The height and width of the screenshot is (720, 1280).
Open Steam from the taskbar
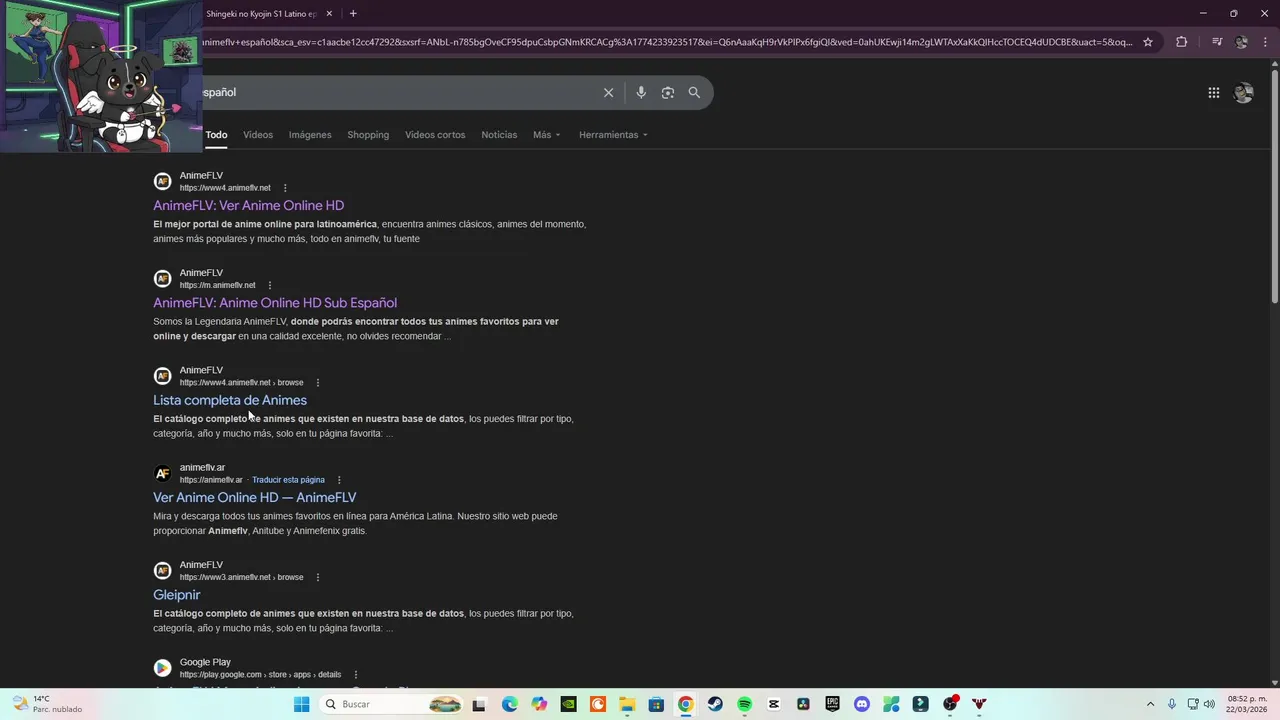(x=715, y=704)
